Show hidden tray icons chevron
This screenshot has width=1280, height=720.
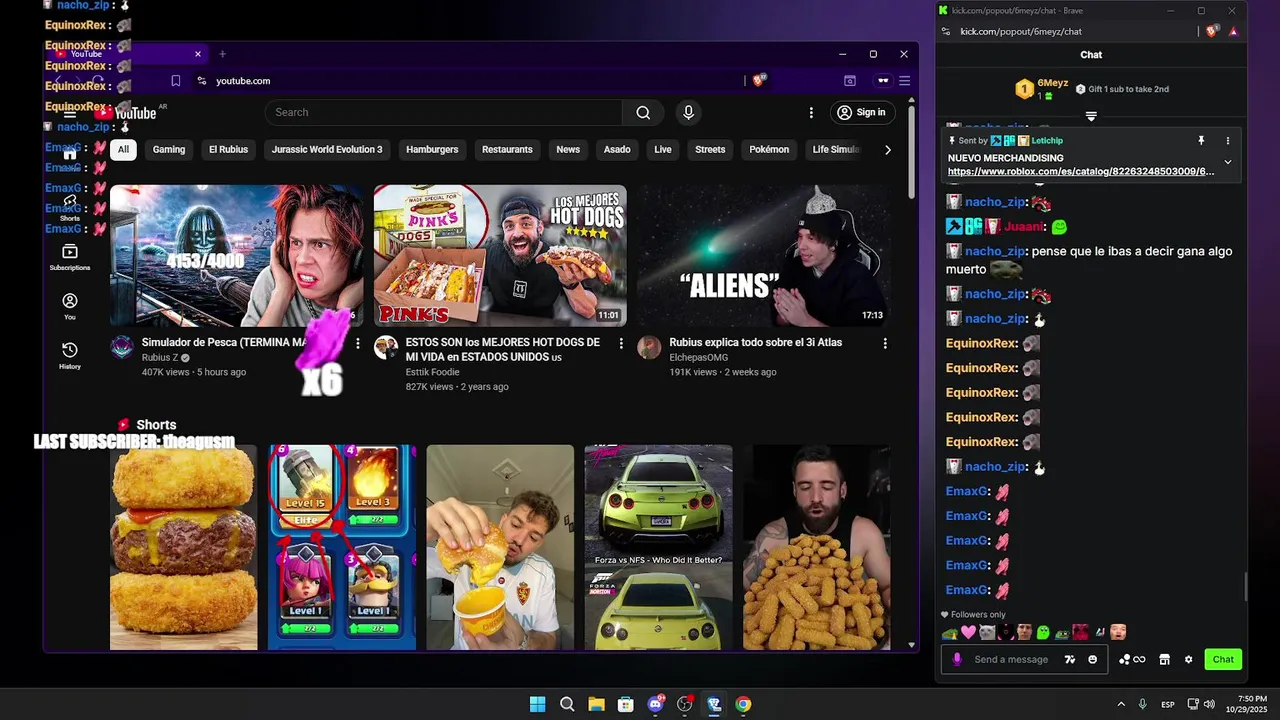pos(1121,704)
